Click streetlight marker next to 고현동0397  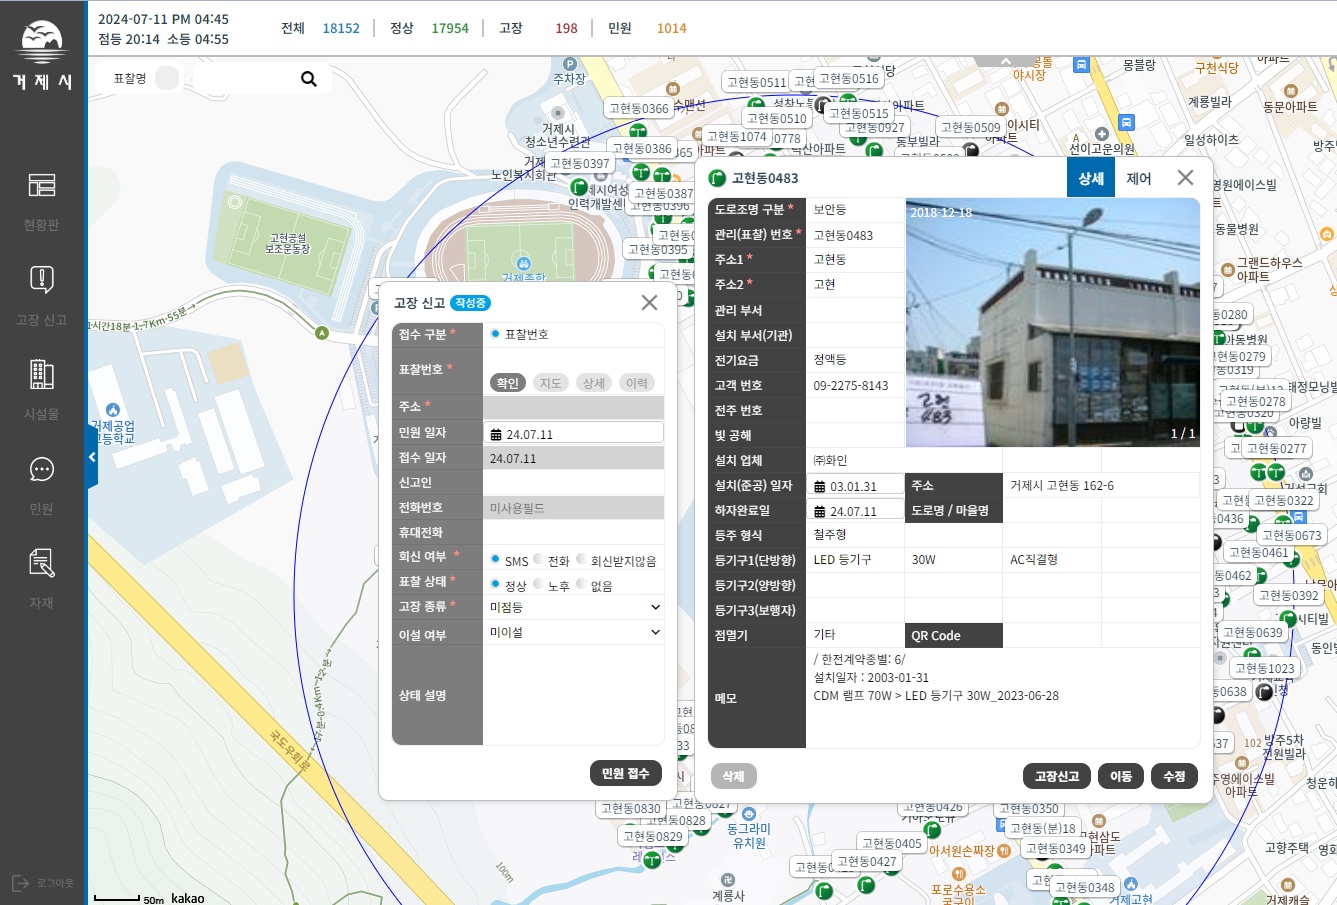pyautogui.click(x=579, y=186)
